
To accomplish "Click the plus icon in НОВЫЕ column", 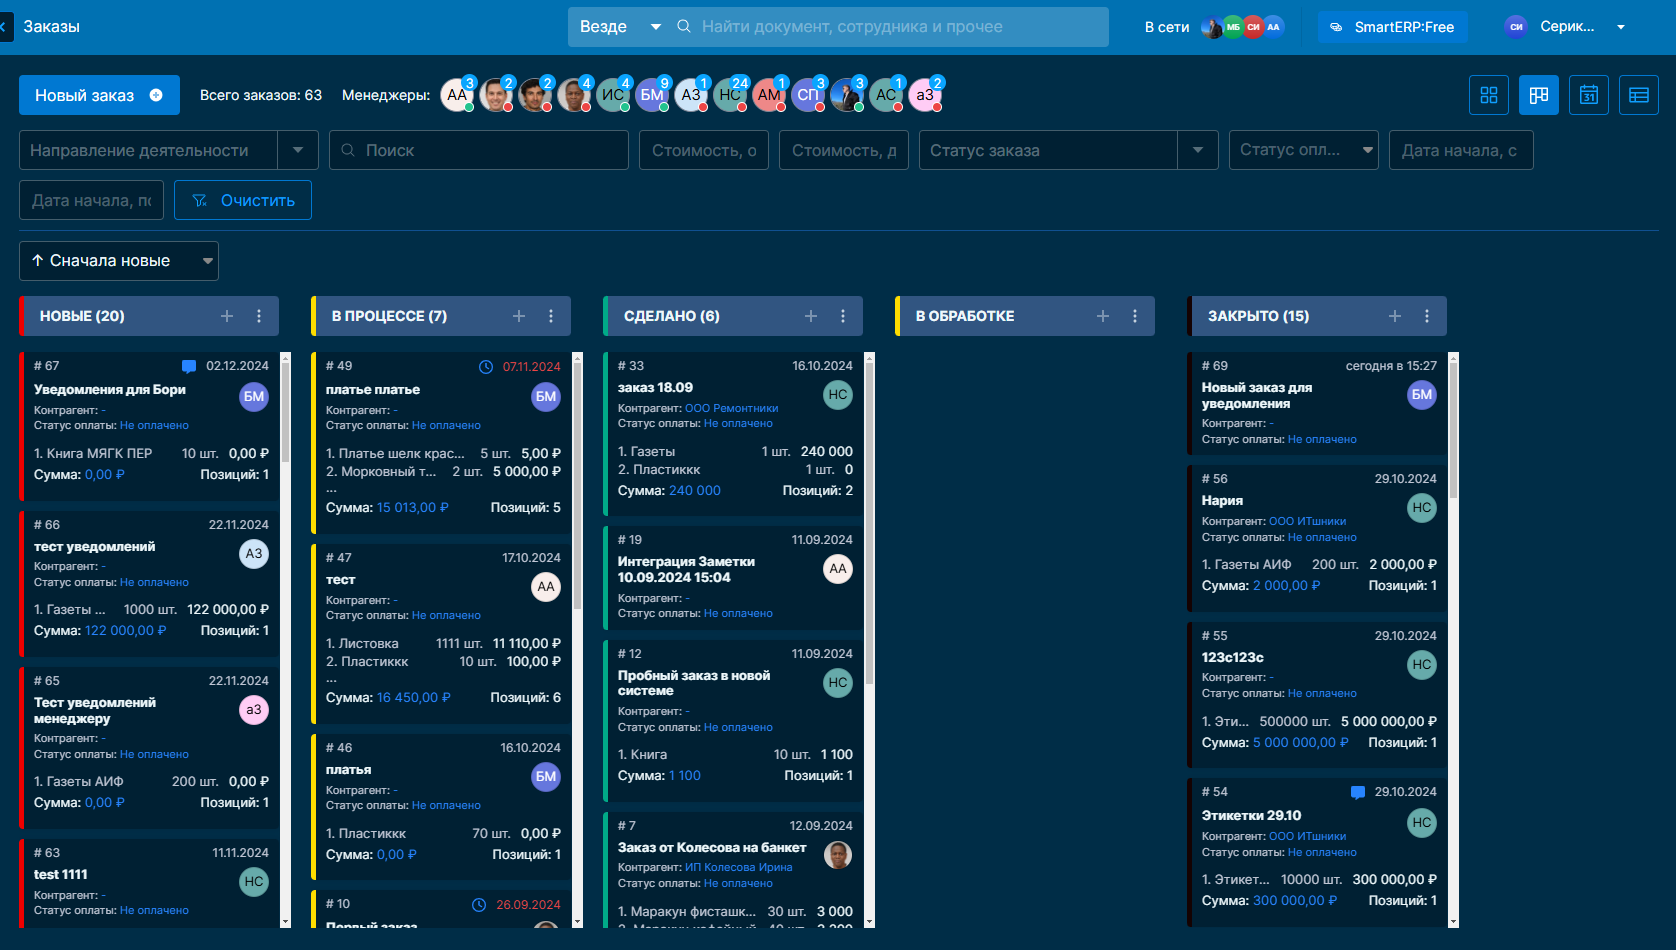I will pyautogui.click(x=227, y=316).
